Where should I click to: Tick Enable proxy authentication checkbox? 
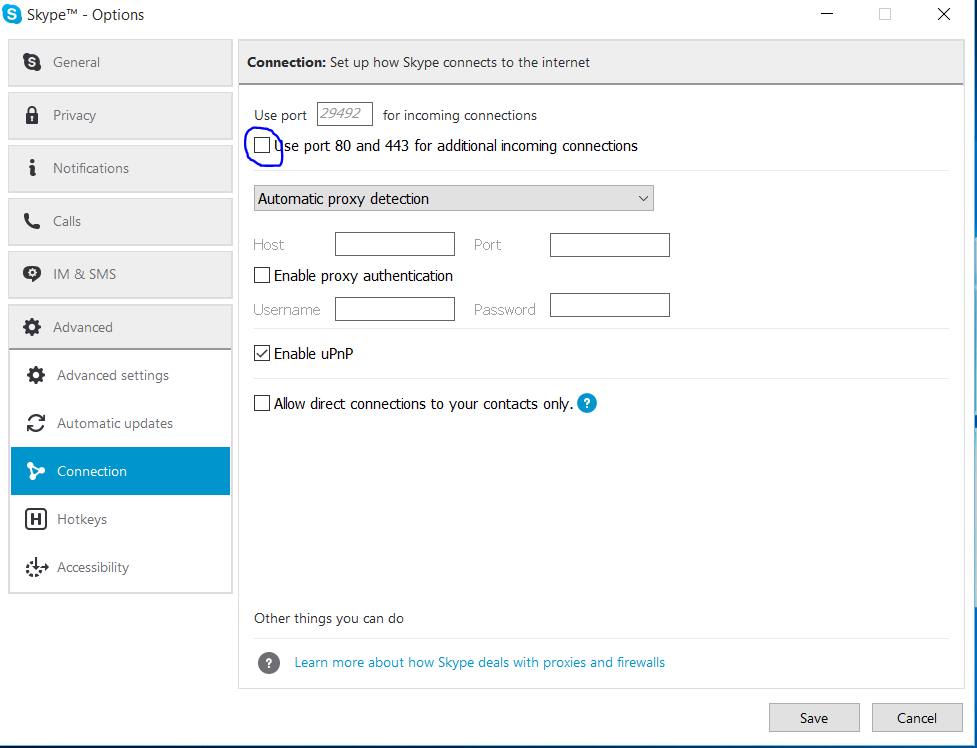click(262, 275)
